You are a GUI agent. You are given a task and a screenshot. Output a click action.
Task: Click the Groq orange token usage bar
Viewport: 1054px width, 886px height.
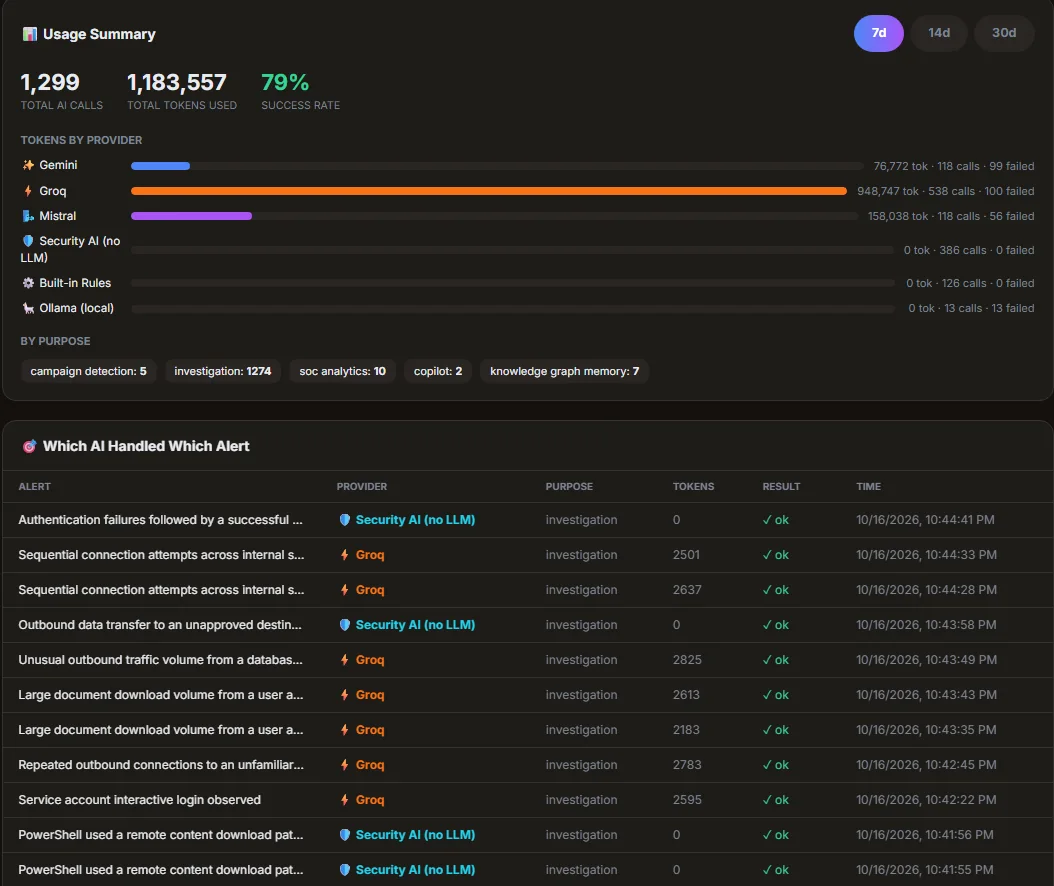pyautogui.click(x=489, y=191)
